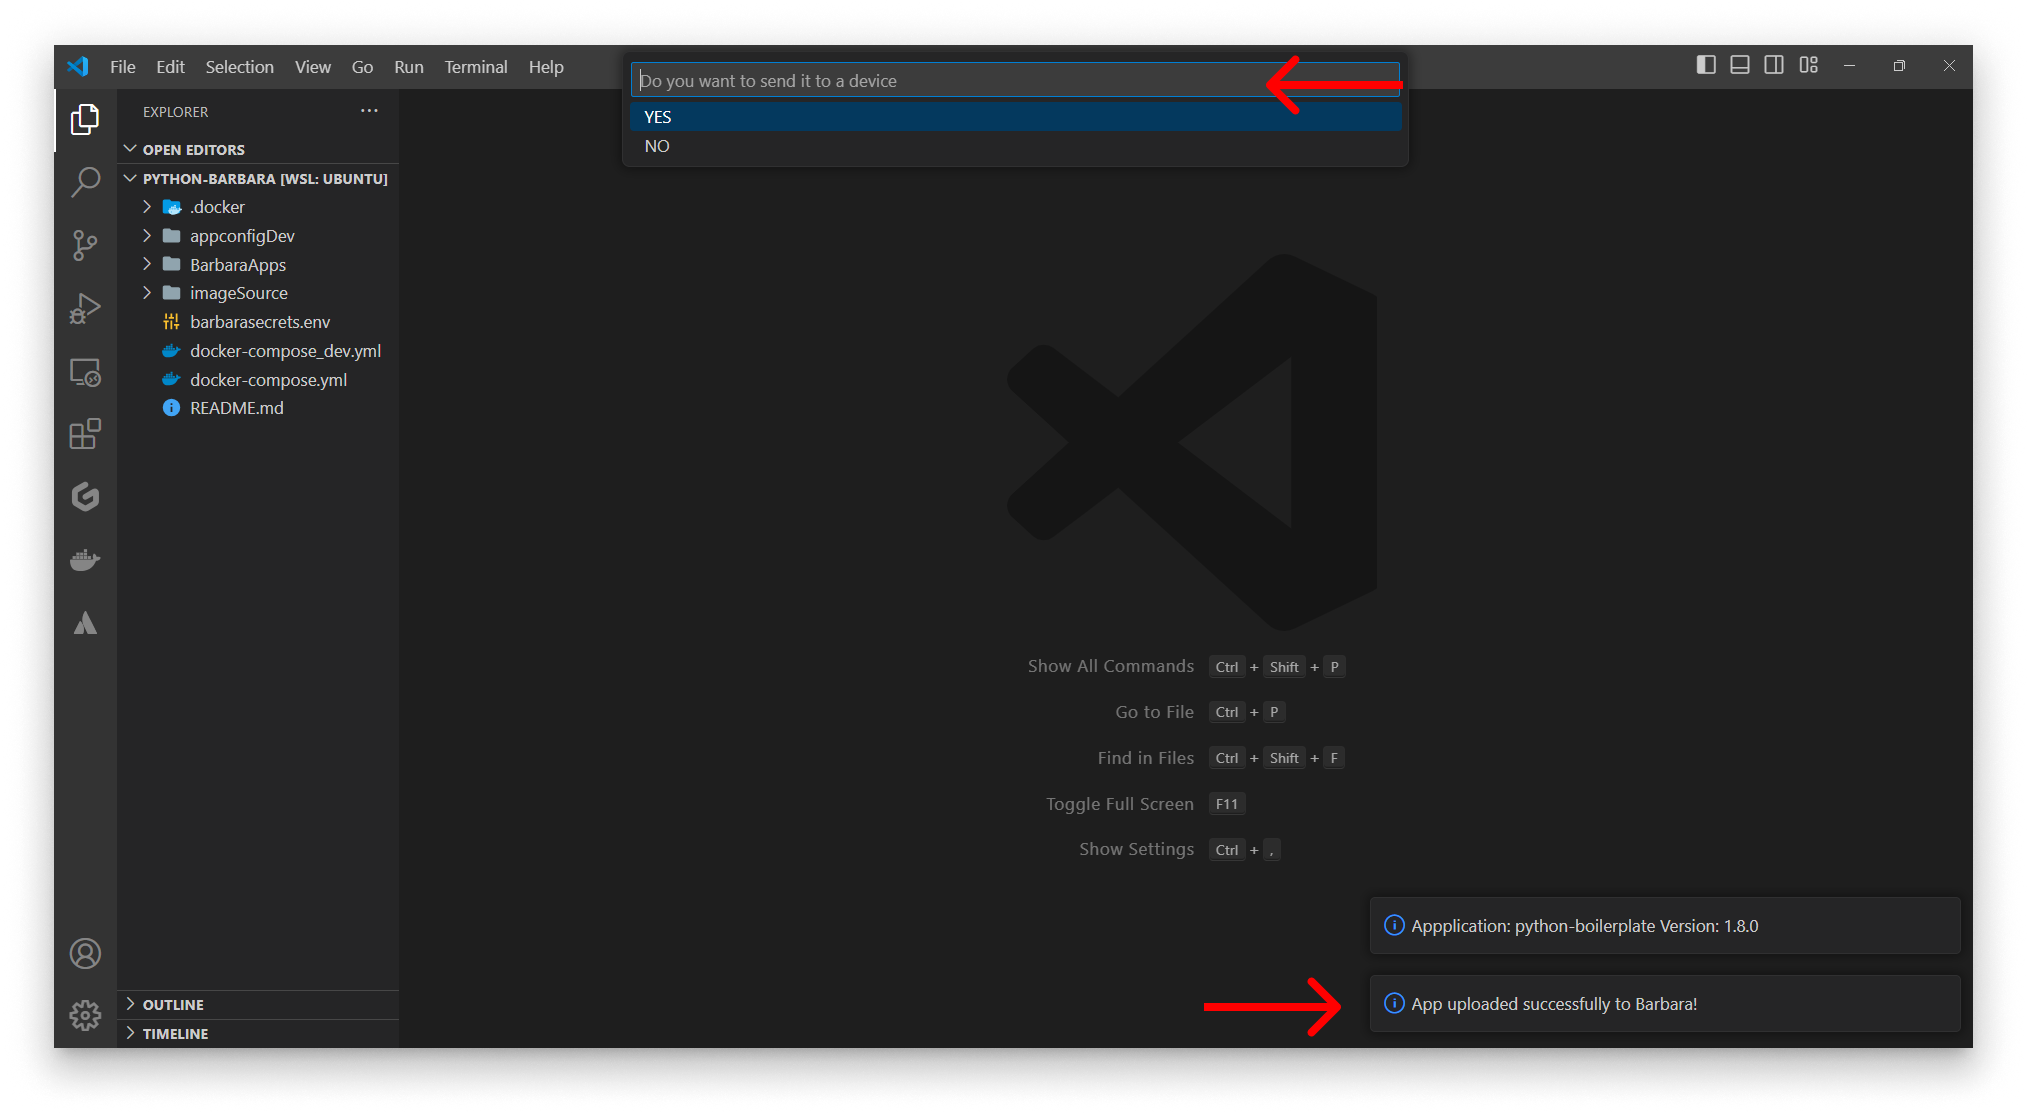Screen dimensions: 2027x1113
Task: Open the Run menu
Action: pyautogui.click(x=408, y=66)
